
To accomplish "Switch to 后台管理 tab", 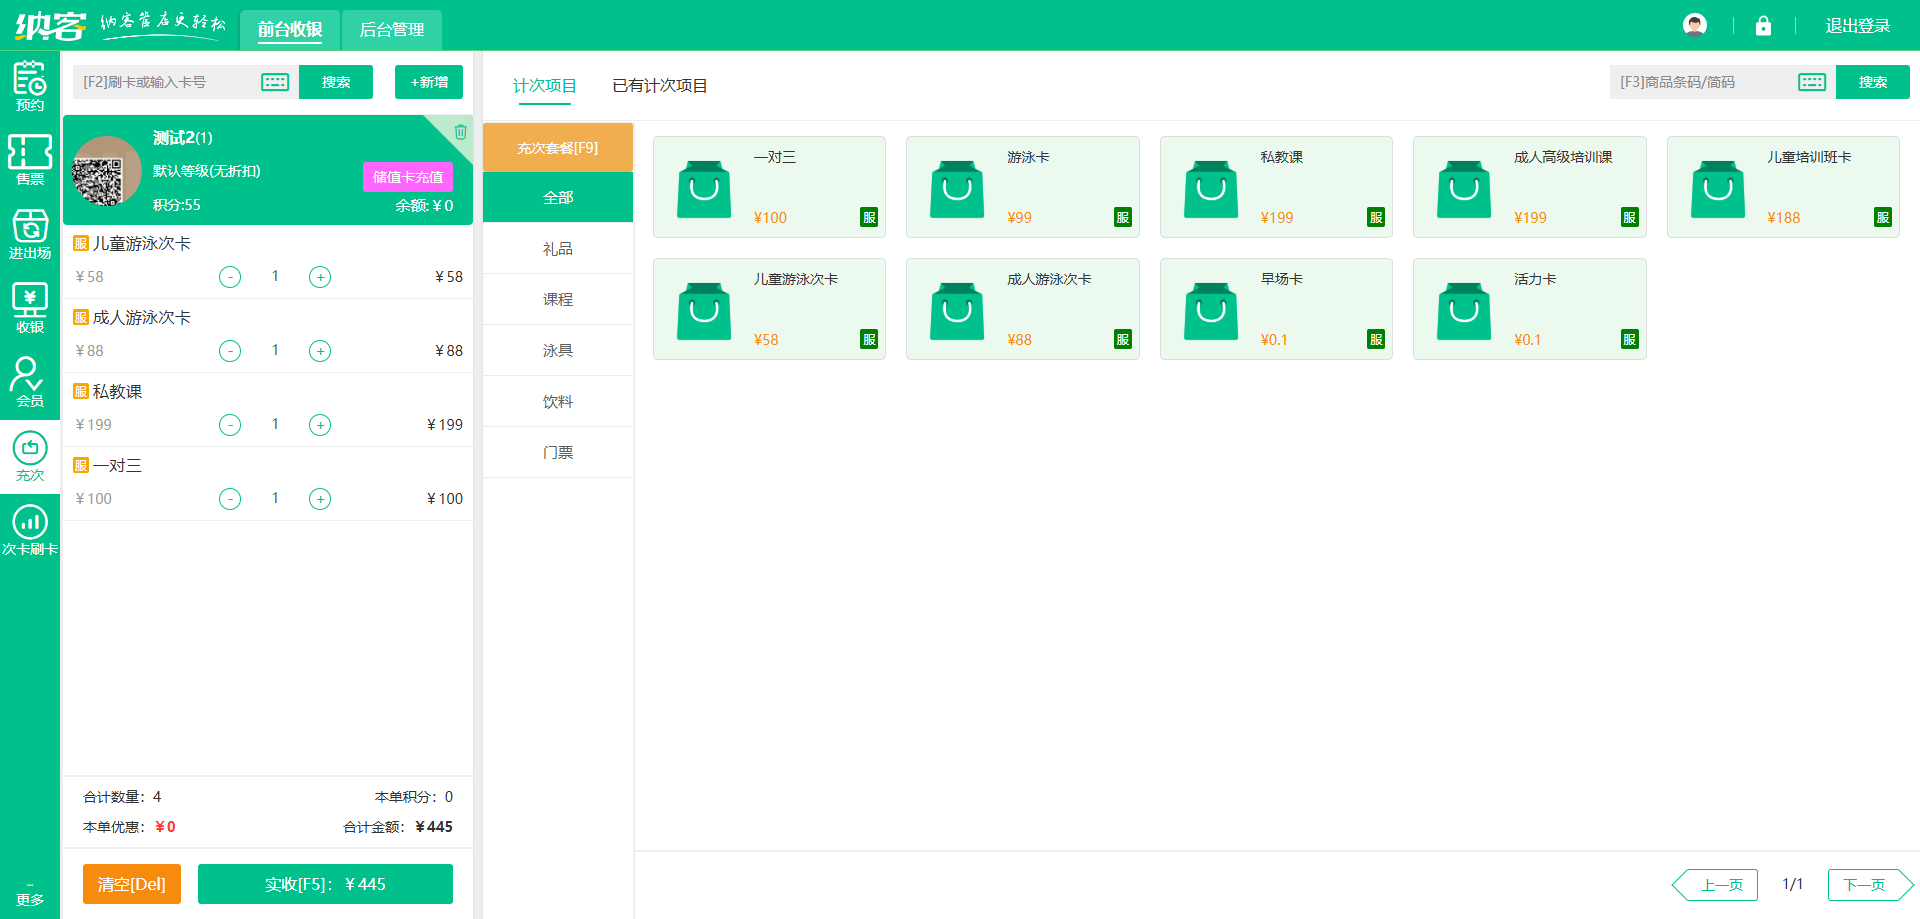I will [391, 30].
